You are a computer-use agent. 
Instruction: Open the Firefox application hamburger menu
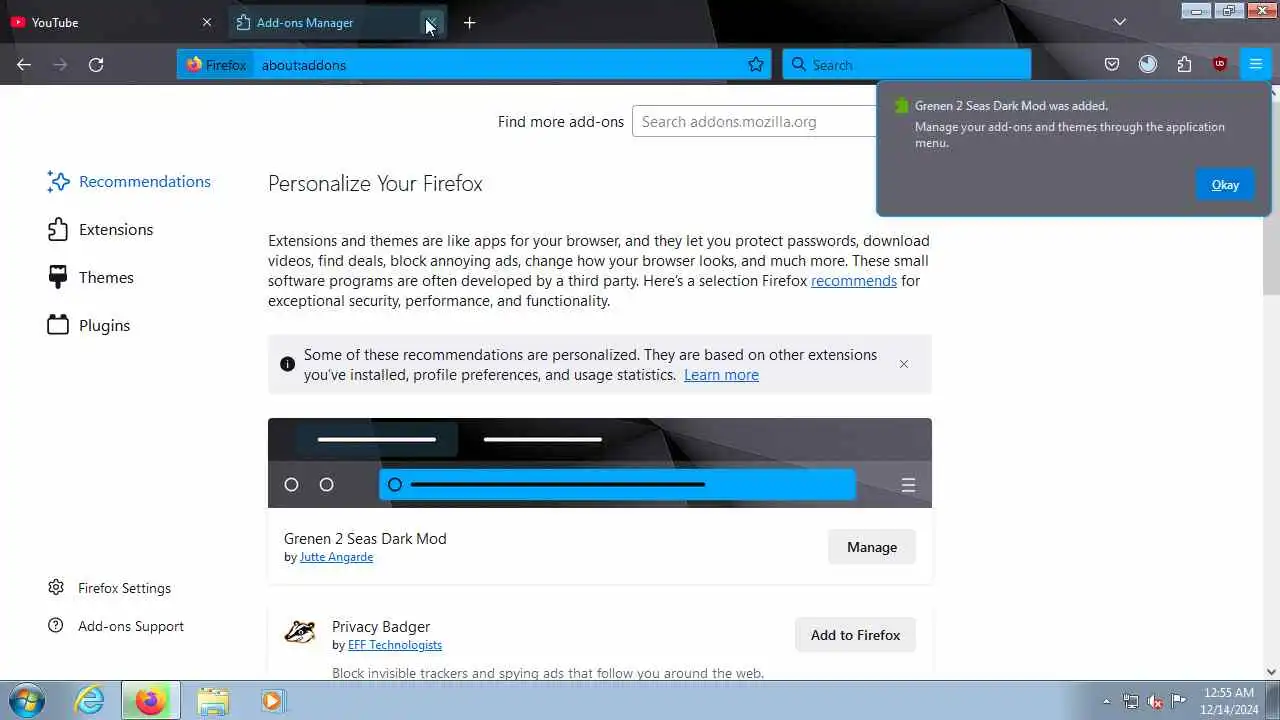point(1256,65)
